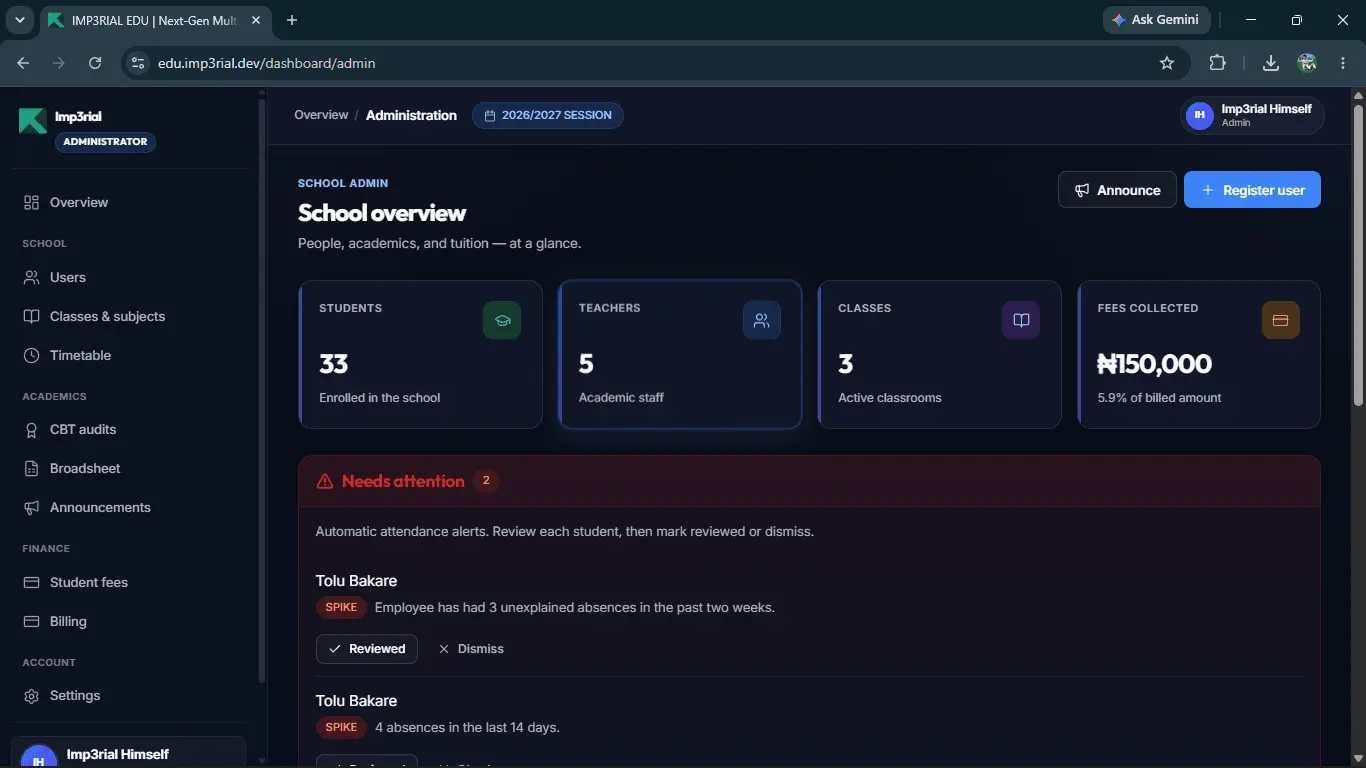The width and height of the screenshot is (1366, 768).
Task: Click the Announce button
Action: click(x=1117, y=190)
